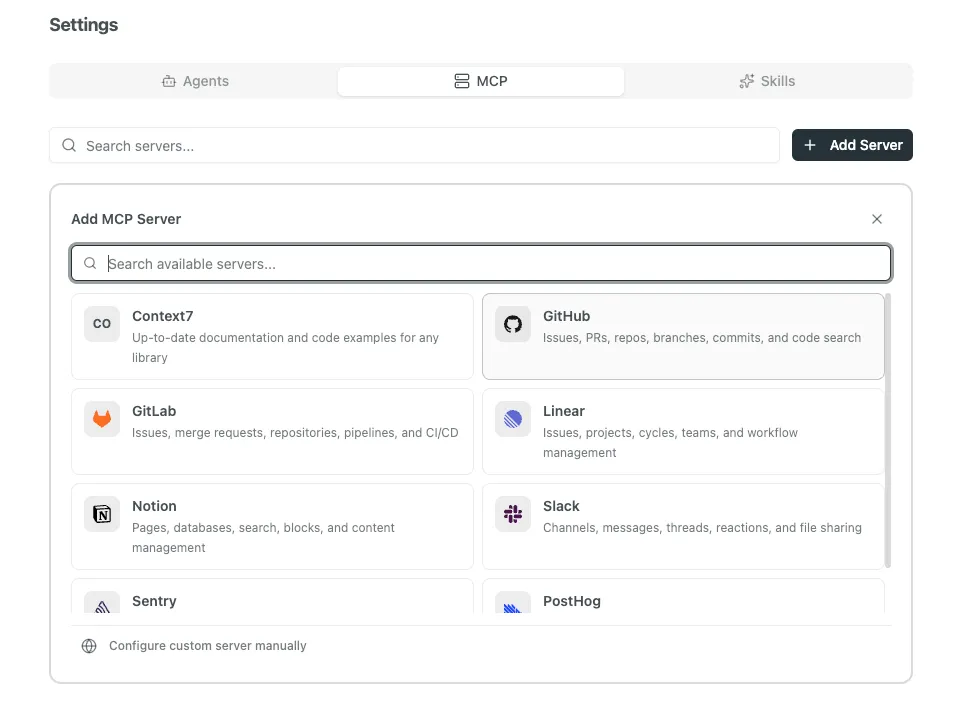Image resolution: width=959 pixels, height=719 pixels.
Task: Choose the Notion server title
Action: (154, 506)
